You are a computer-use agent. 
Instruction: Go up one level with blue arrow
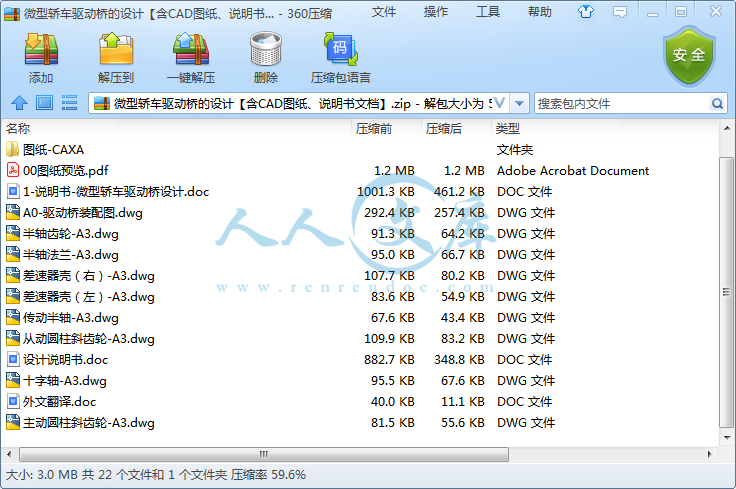19,103
